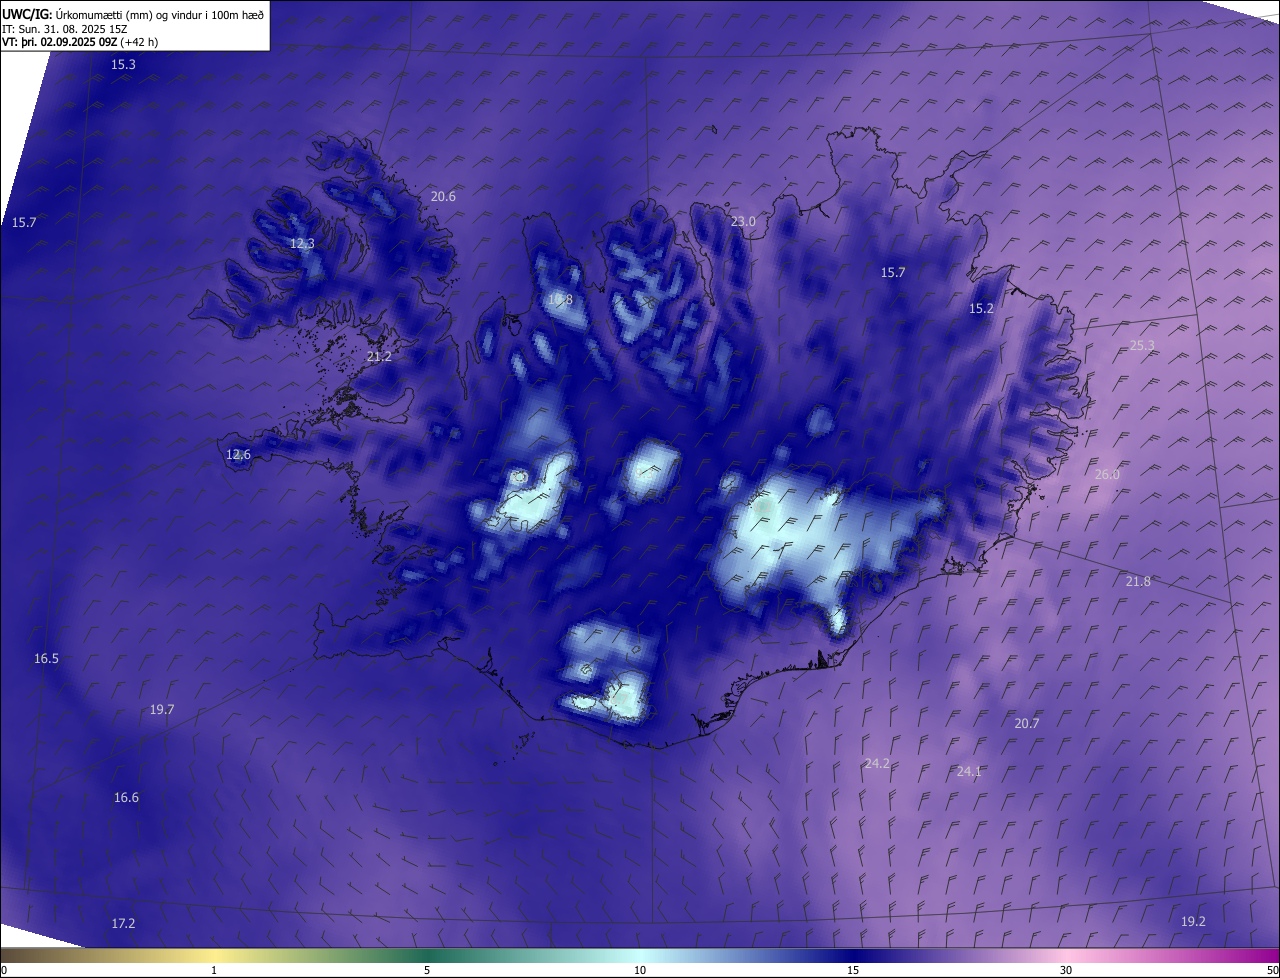Screen dimensions: 1280x978
Task: Pick the 12.6 value label
Action: (x=238, y=454)
